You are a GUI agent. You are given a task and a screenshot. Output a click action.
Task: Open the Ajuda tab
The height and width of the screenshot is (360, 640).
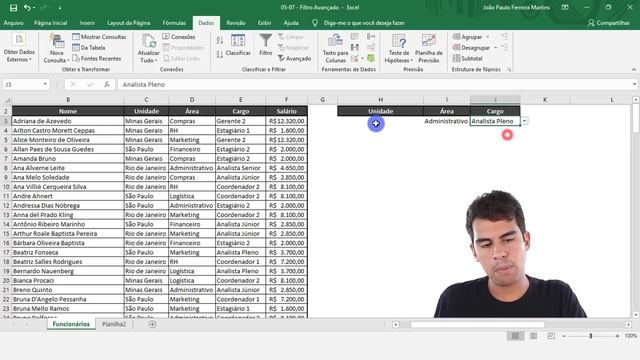[291, 23]
